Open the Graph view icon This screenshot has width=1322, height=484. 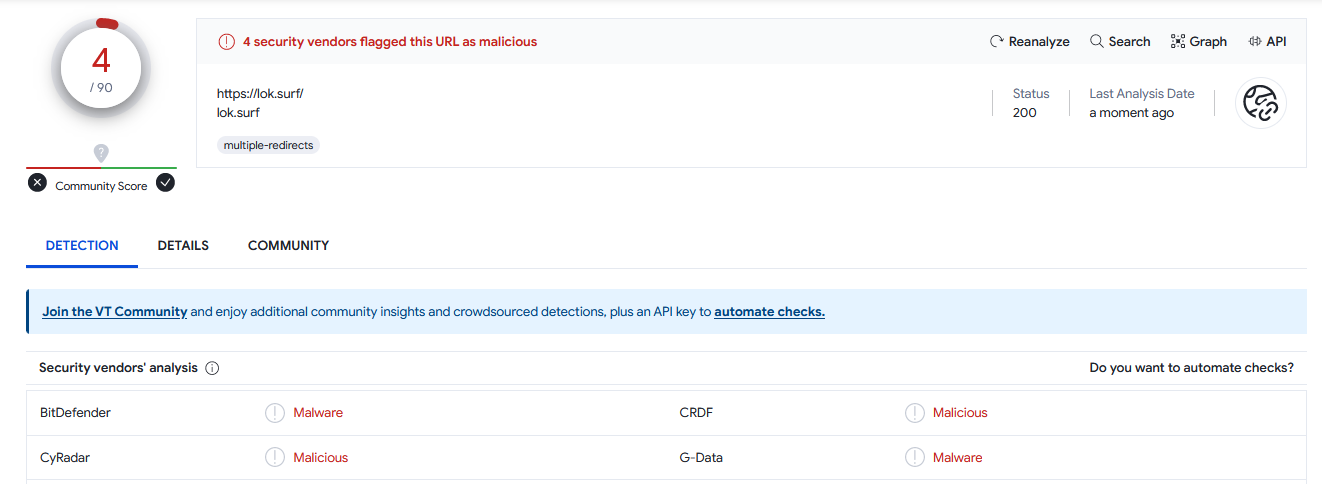[x=1178, y=42]
